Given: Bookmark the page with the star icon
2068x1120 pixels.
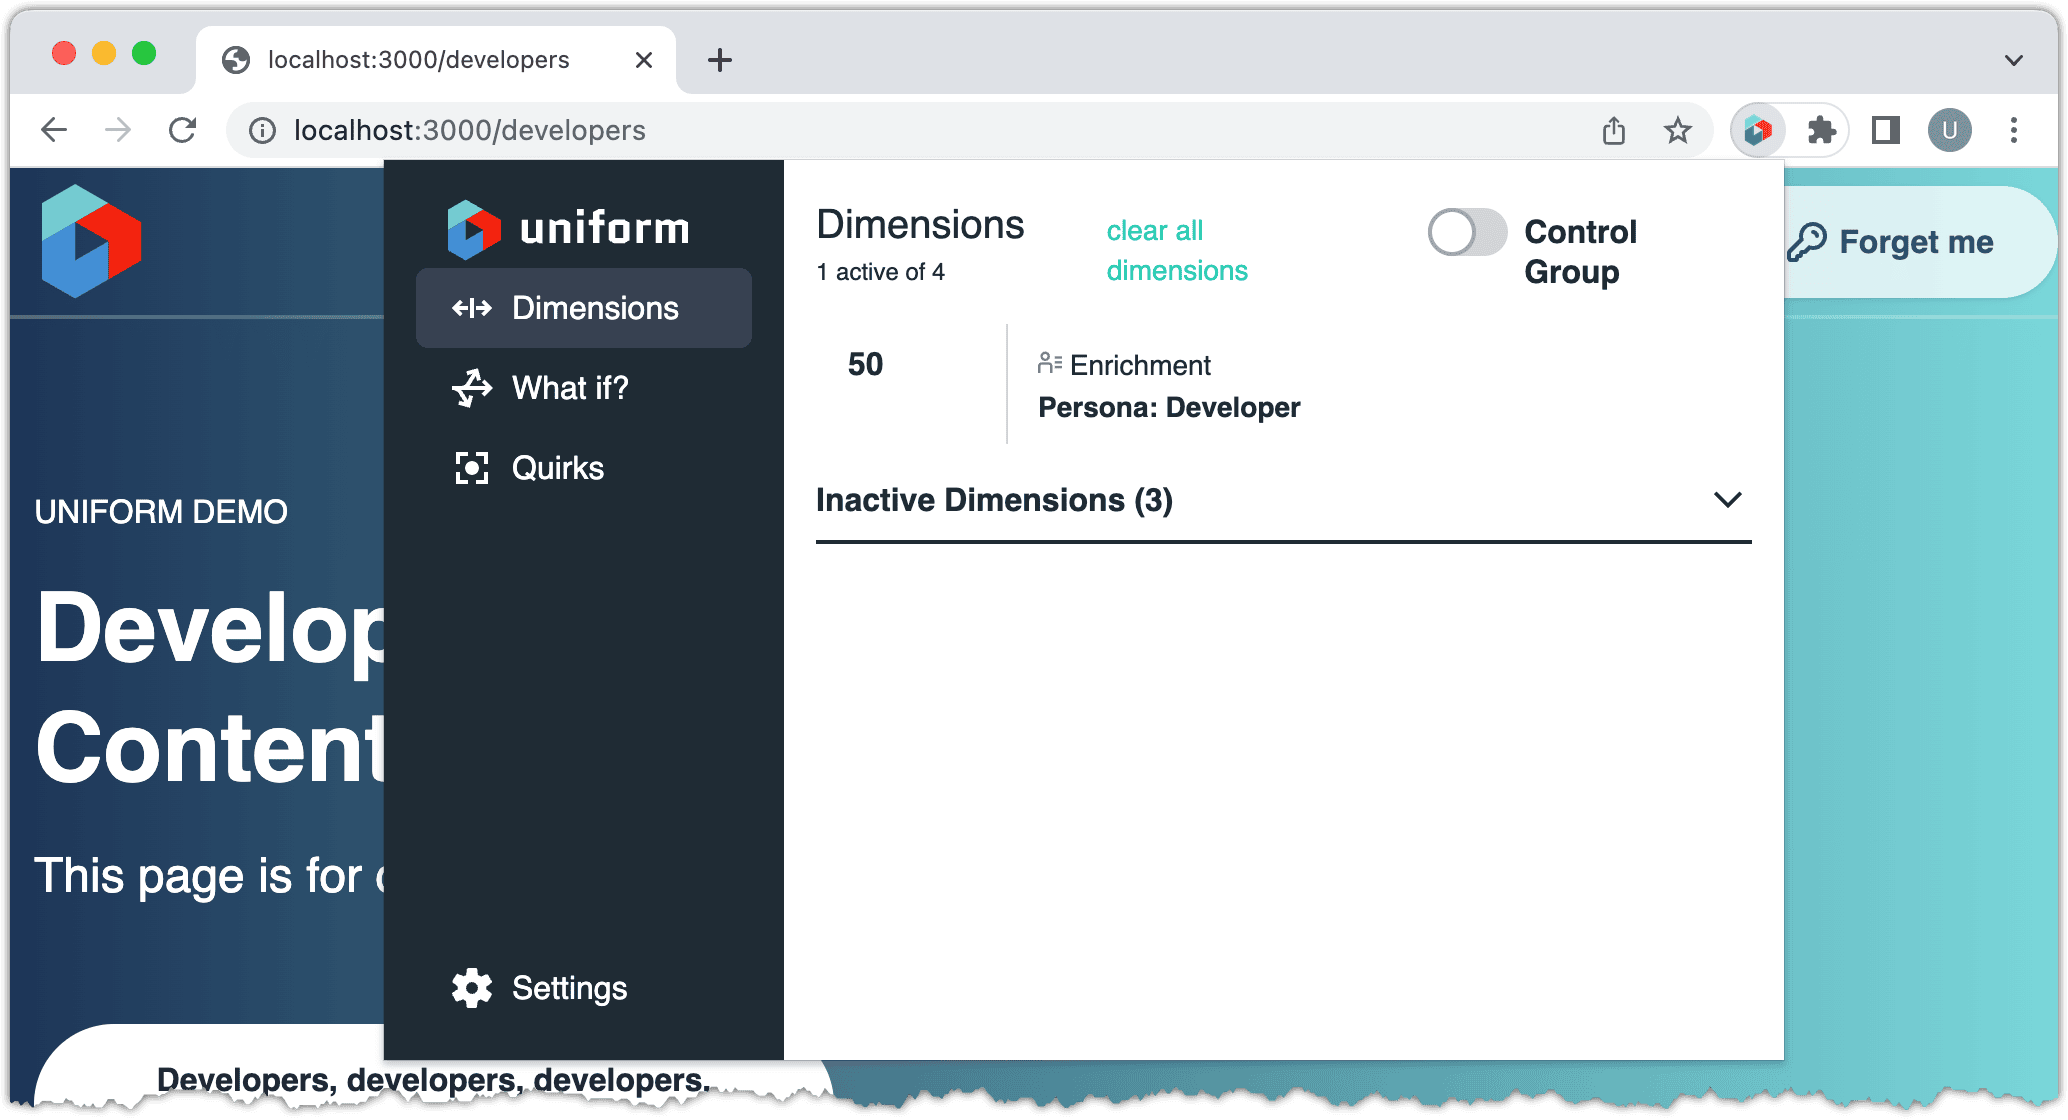Looking at the screenshot, I should (1677, 130).
